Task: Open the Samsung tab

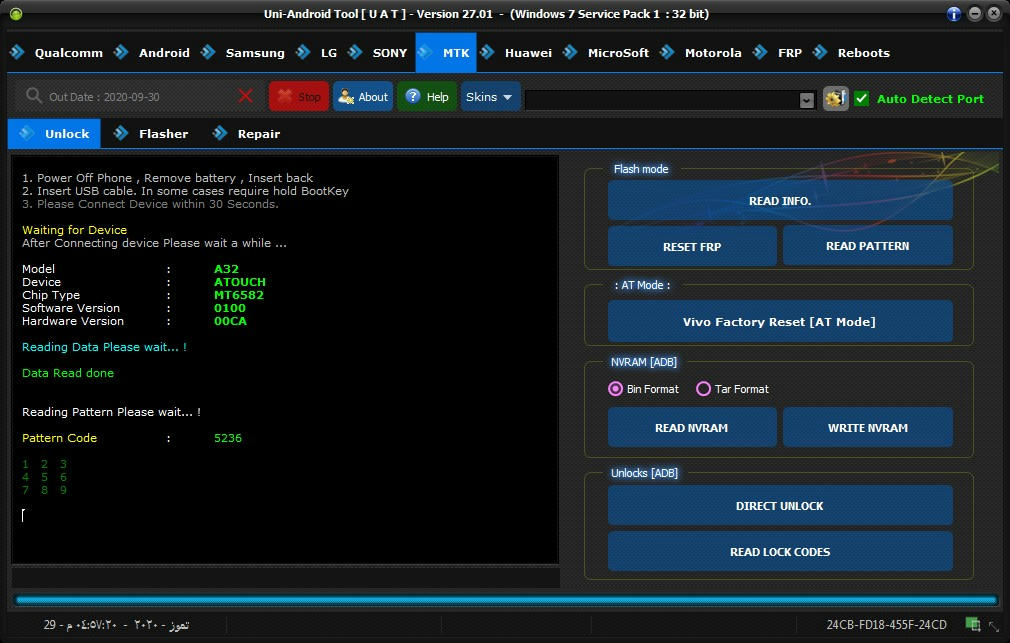Action: point(243,53)
